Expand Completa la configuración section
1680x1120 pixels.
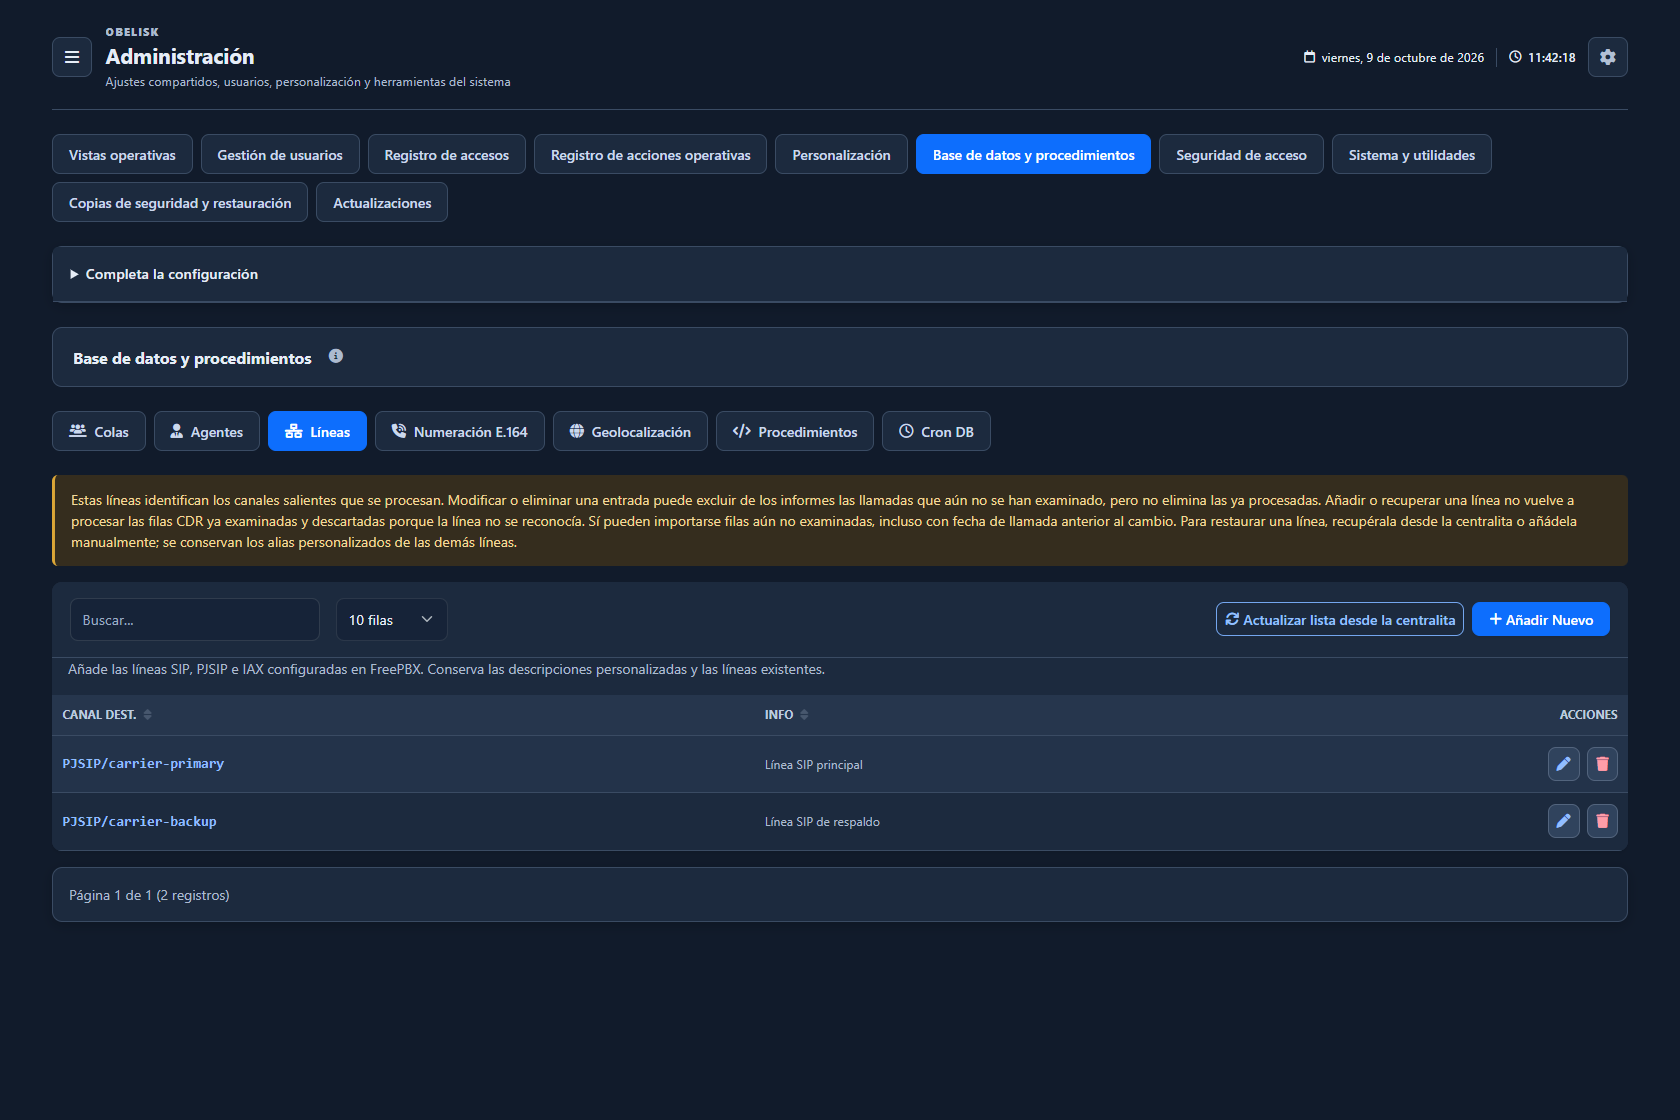tap(840, 274)
